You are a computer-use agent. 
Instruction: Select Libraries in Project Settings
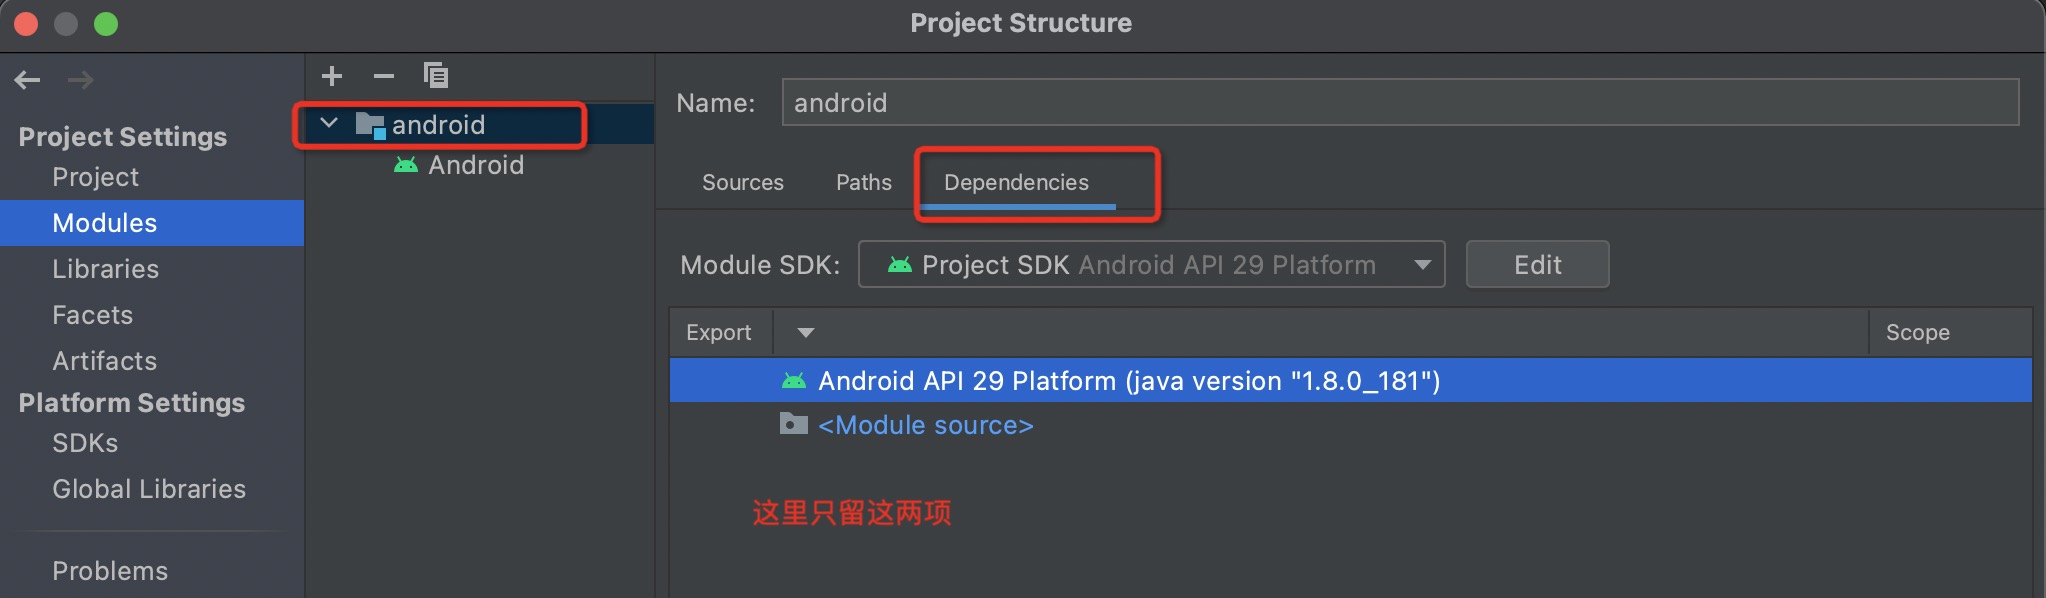(106, 269)
